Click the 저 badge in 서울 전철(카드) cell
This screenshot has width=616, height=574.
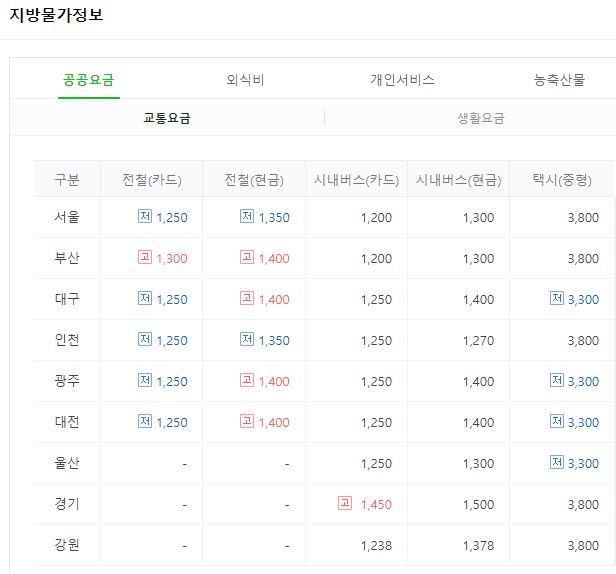(145, 216)
